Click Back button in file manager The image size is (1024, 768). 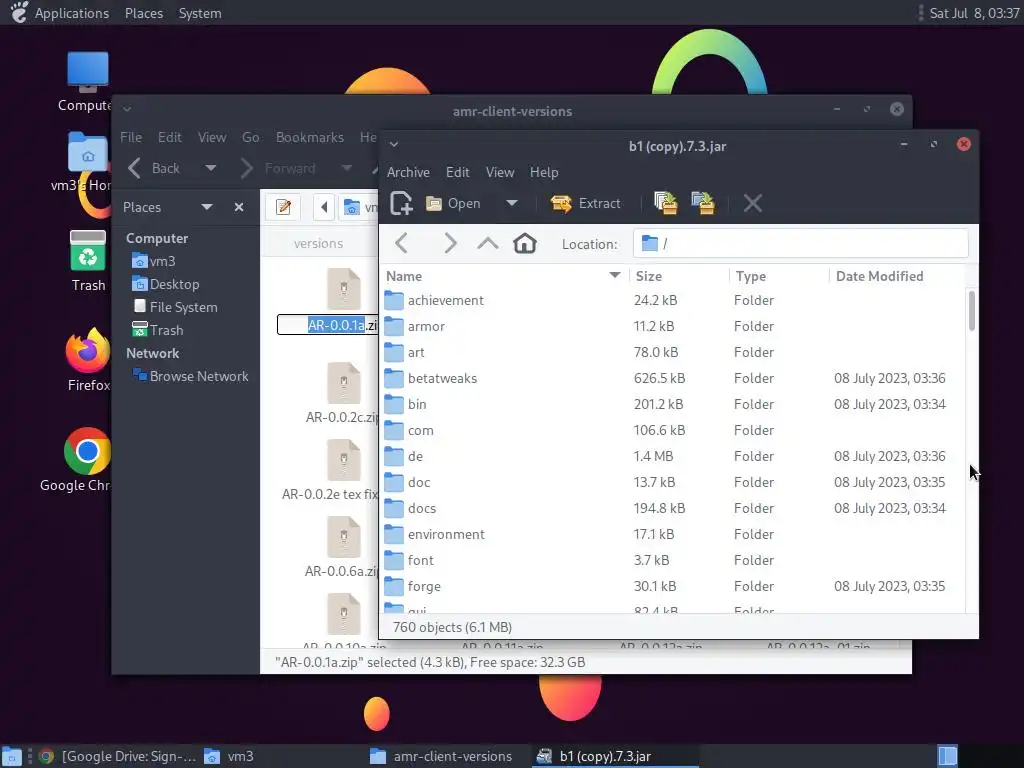point(154,168)
